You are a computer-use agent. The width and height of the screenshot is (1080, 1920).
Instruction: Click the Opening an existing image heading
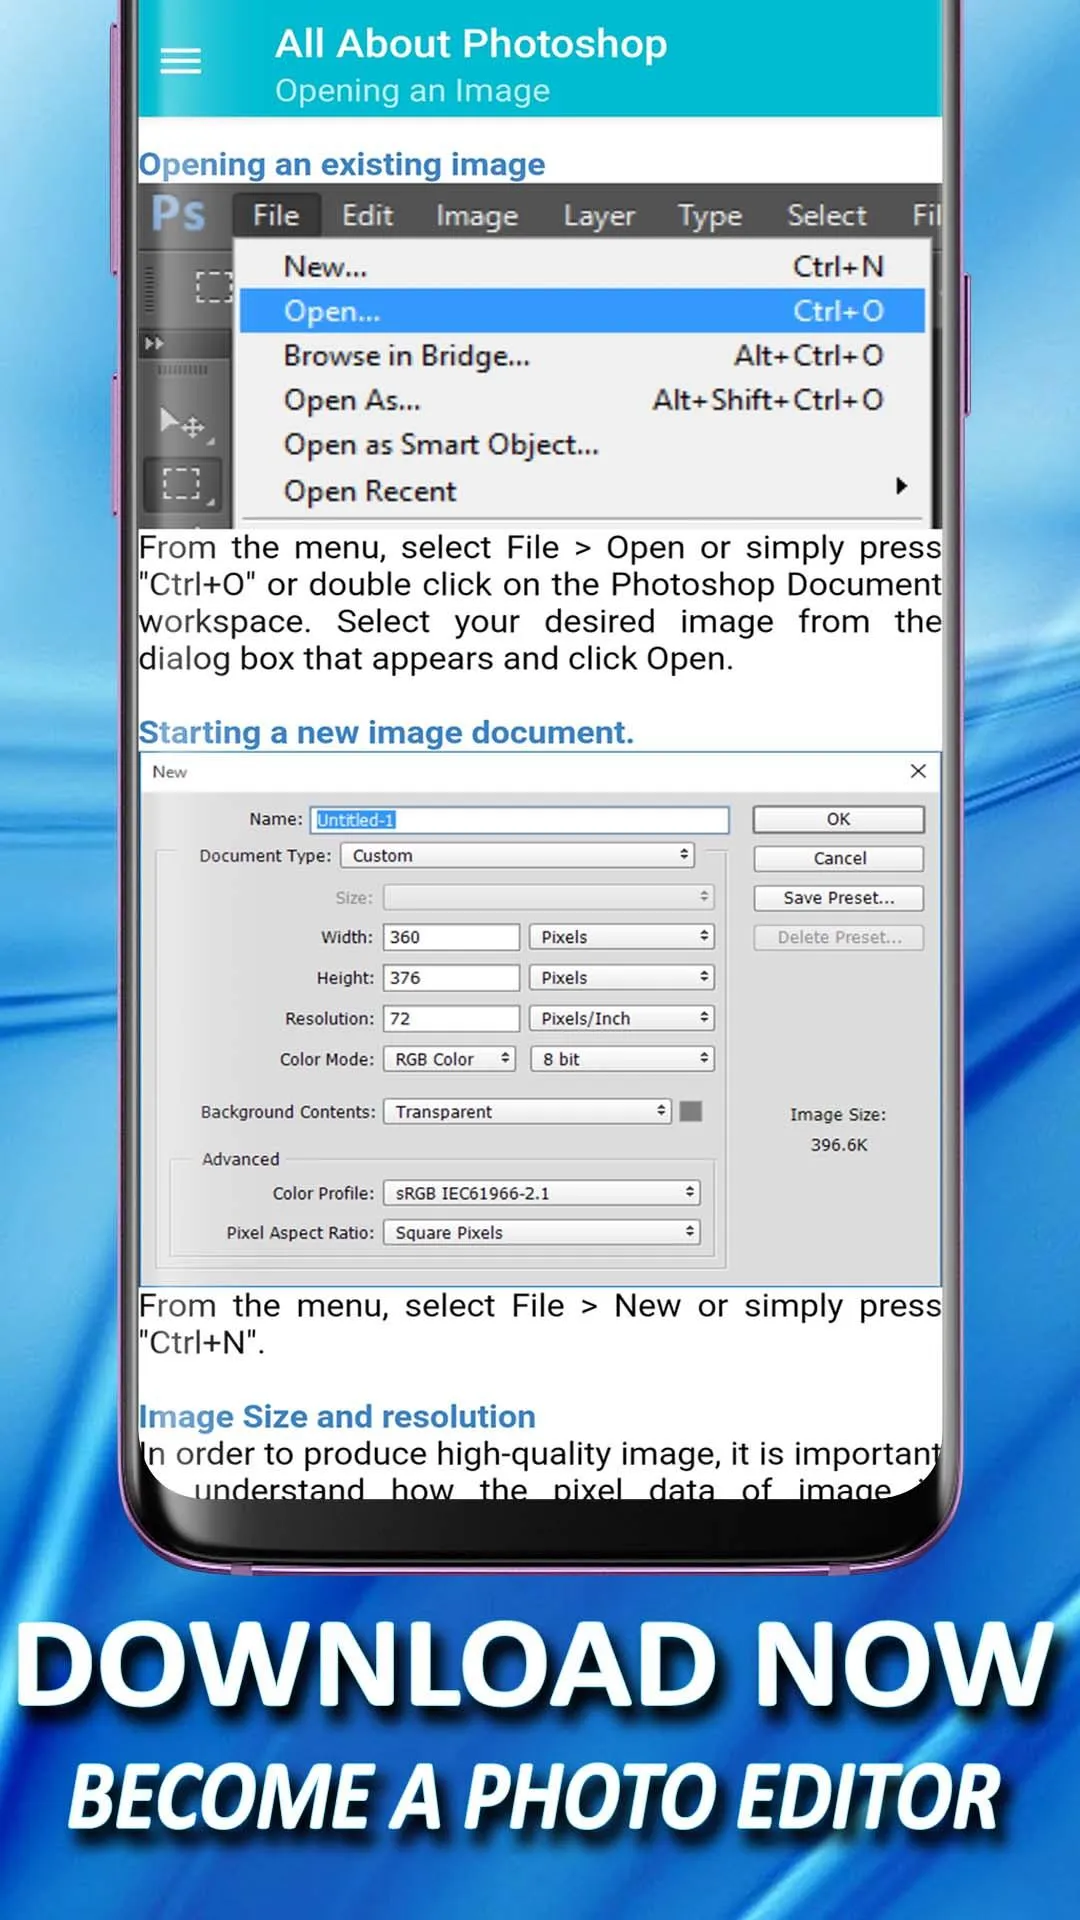(x=342, y=164)
